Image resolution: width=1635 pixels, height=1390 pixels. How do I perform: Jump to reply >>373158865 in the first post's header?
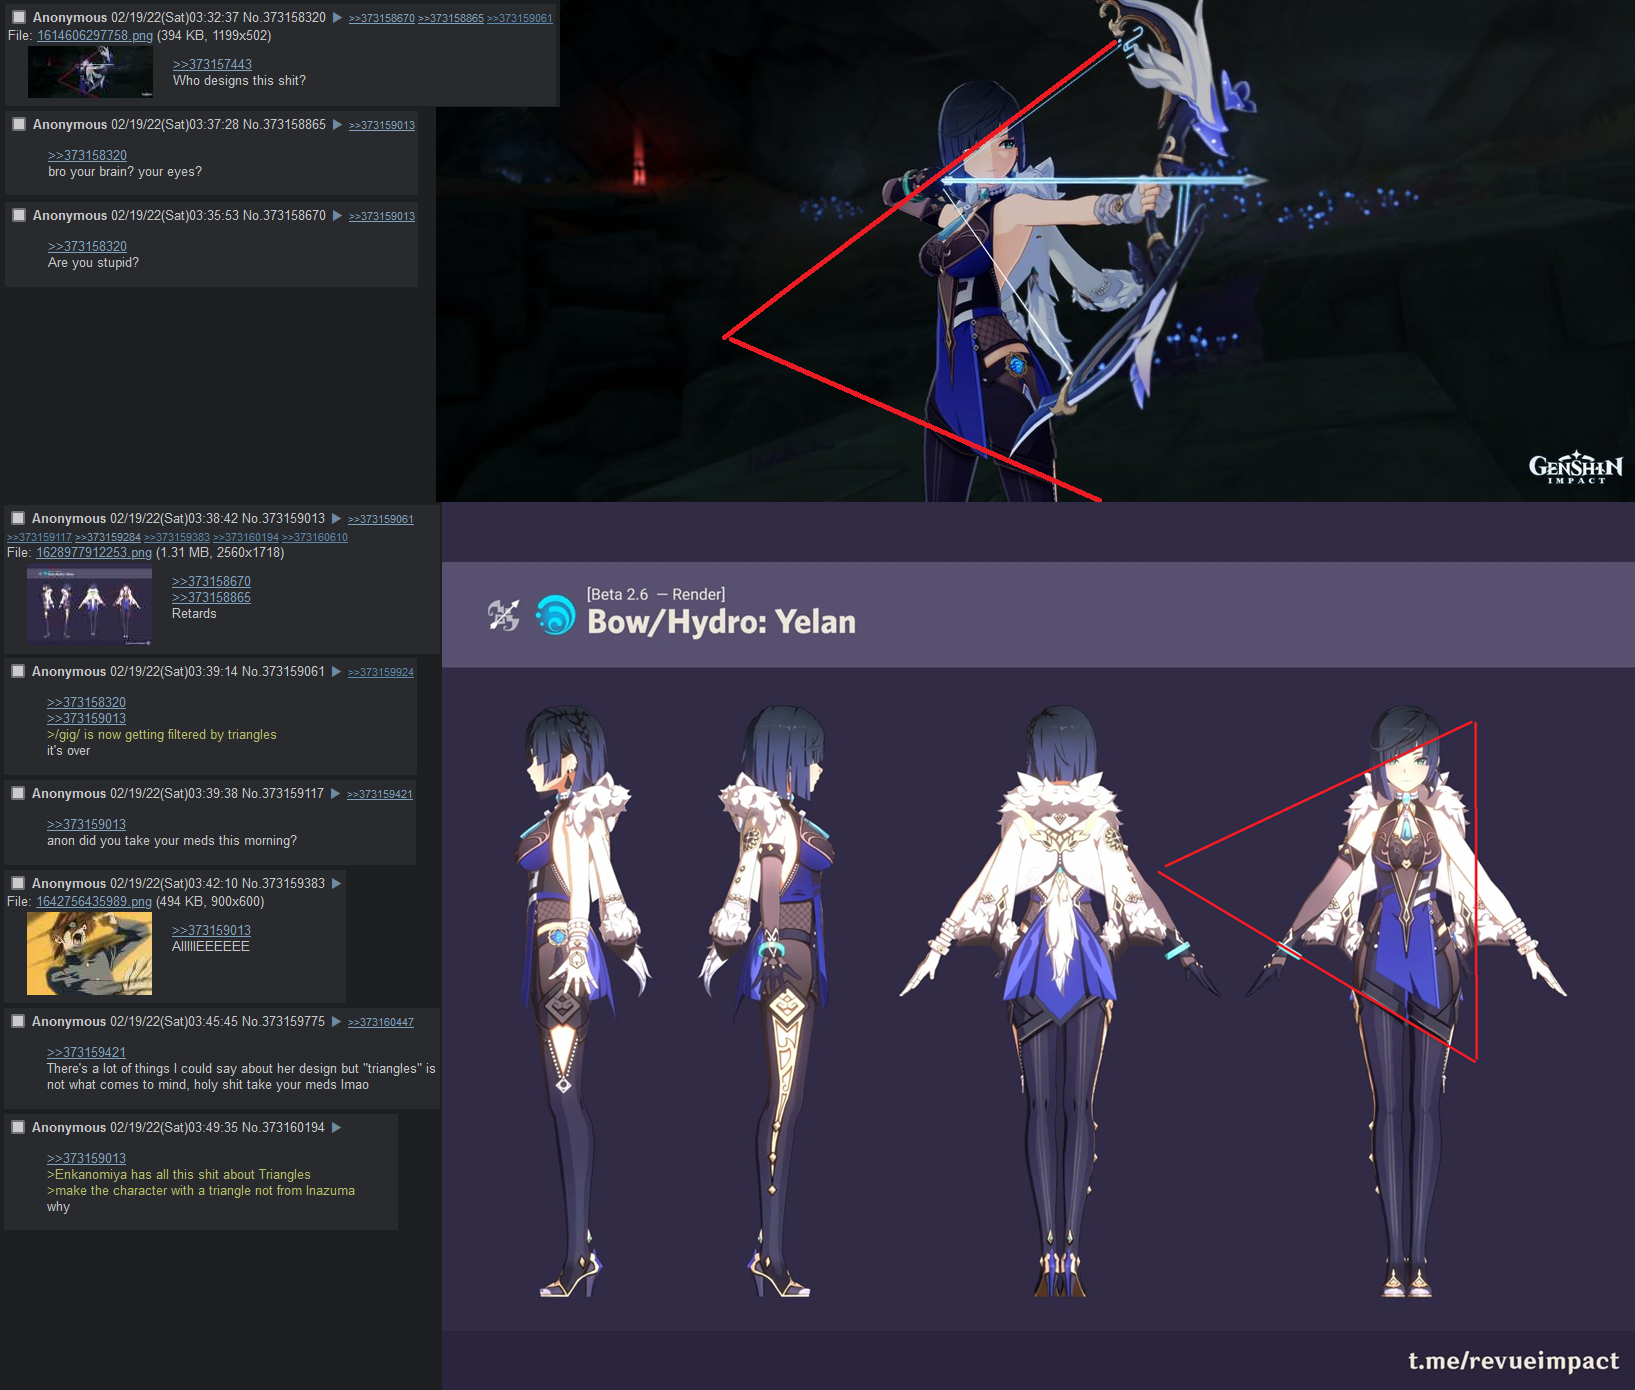tap(451, 19)
